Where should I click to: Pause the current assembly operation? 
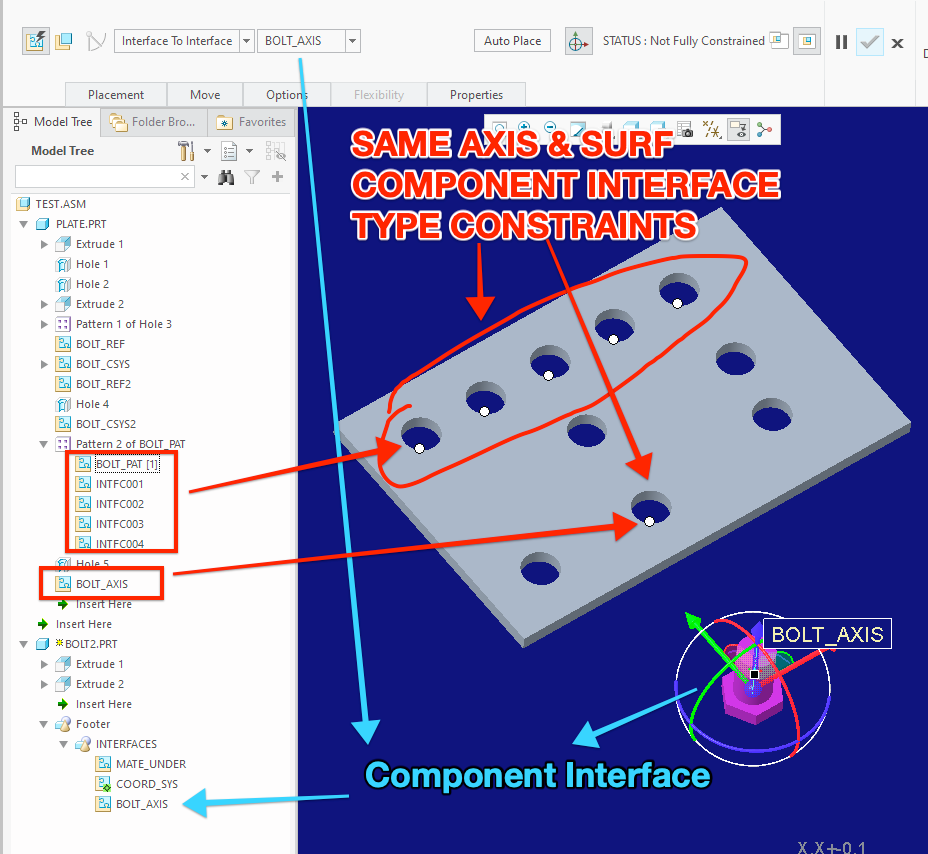(x=842, y=42)
